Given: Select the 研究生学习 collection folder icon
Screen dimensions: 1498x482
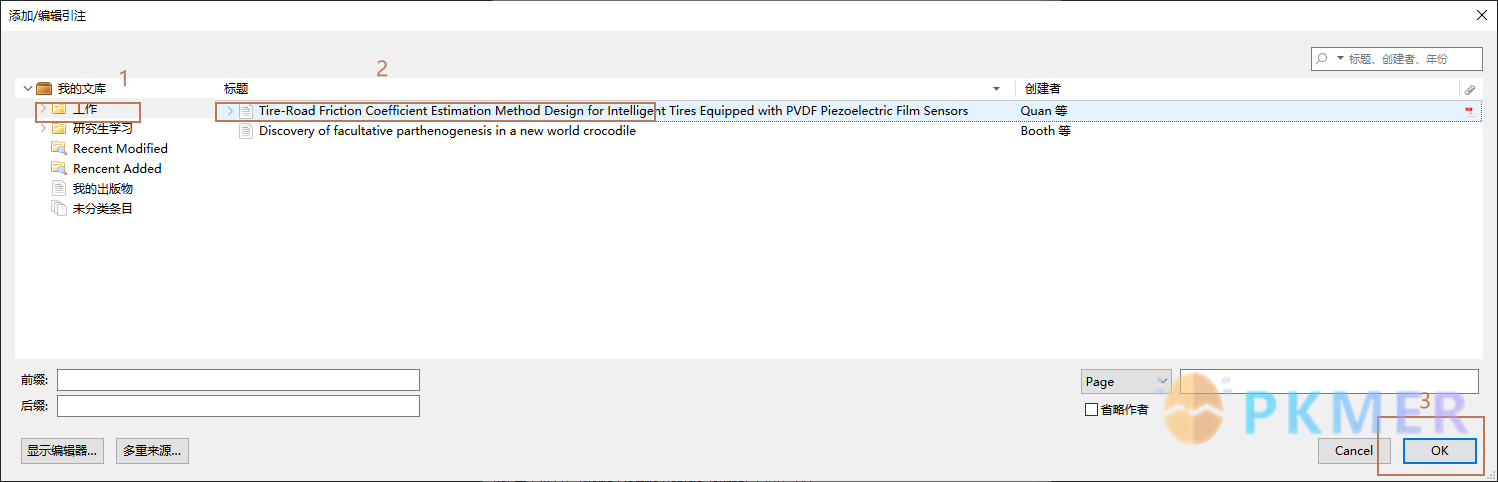Looking at the screenshot, I should coord(59,128).
